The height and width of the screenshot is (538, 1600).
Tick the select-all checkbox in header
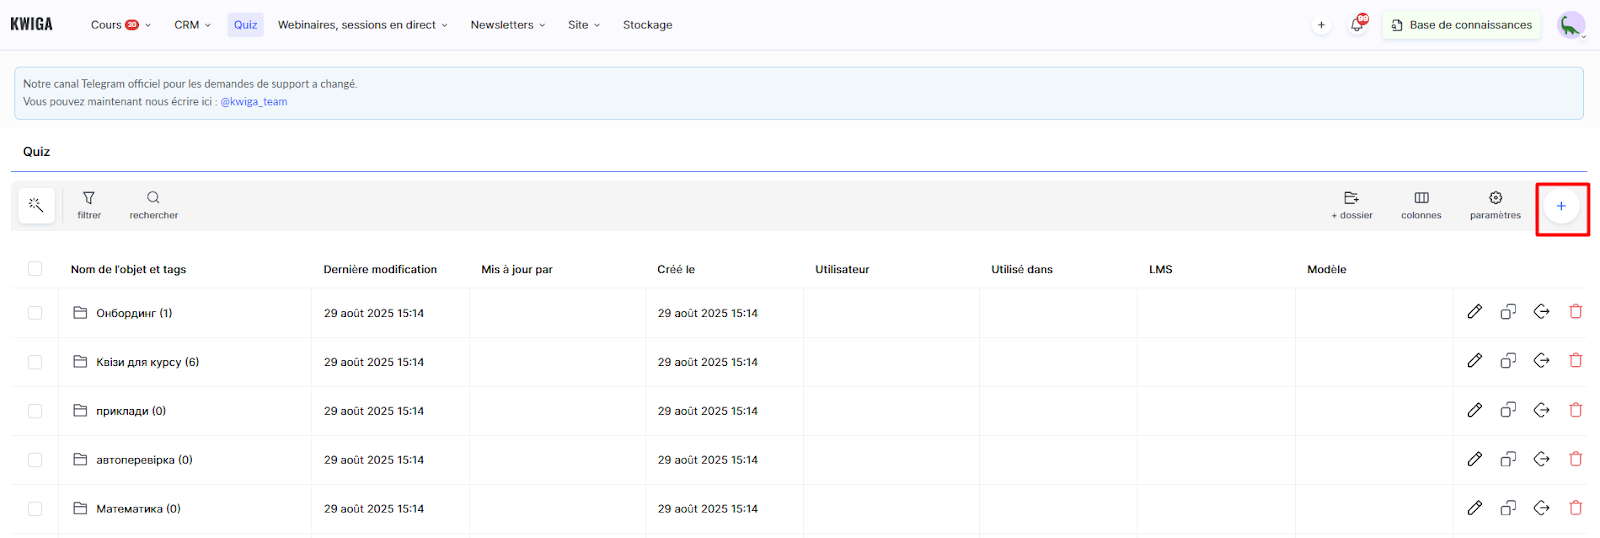[x=35, y=269]
